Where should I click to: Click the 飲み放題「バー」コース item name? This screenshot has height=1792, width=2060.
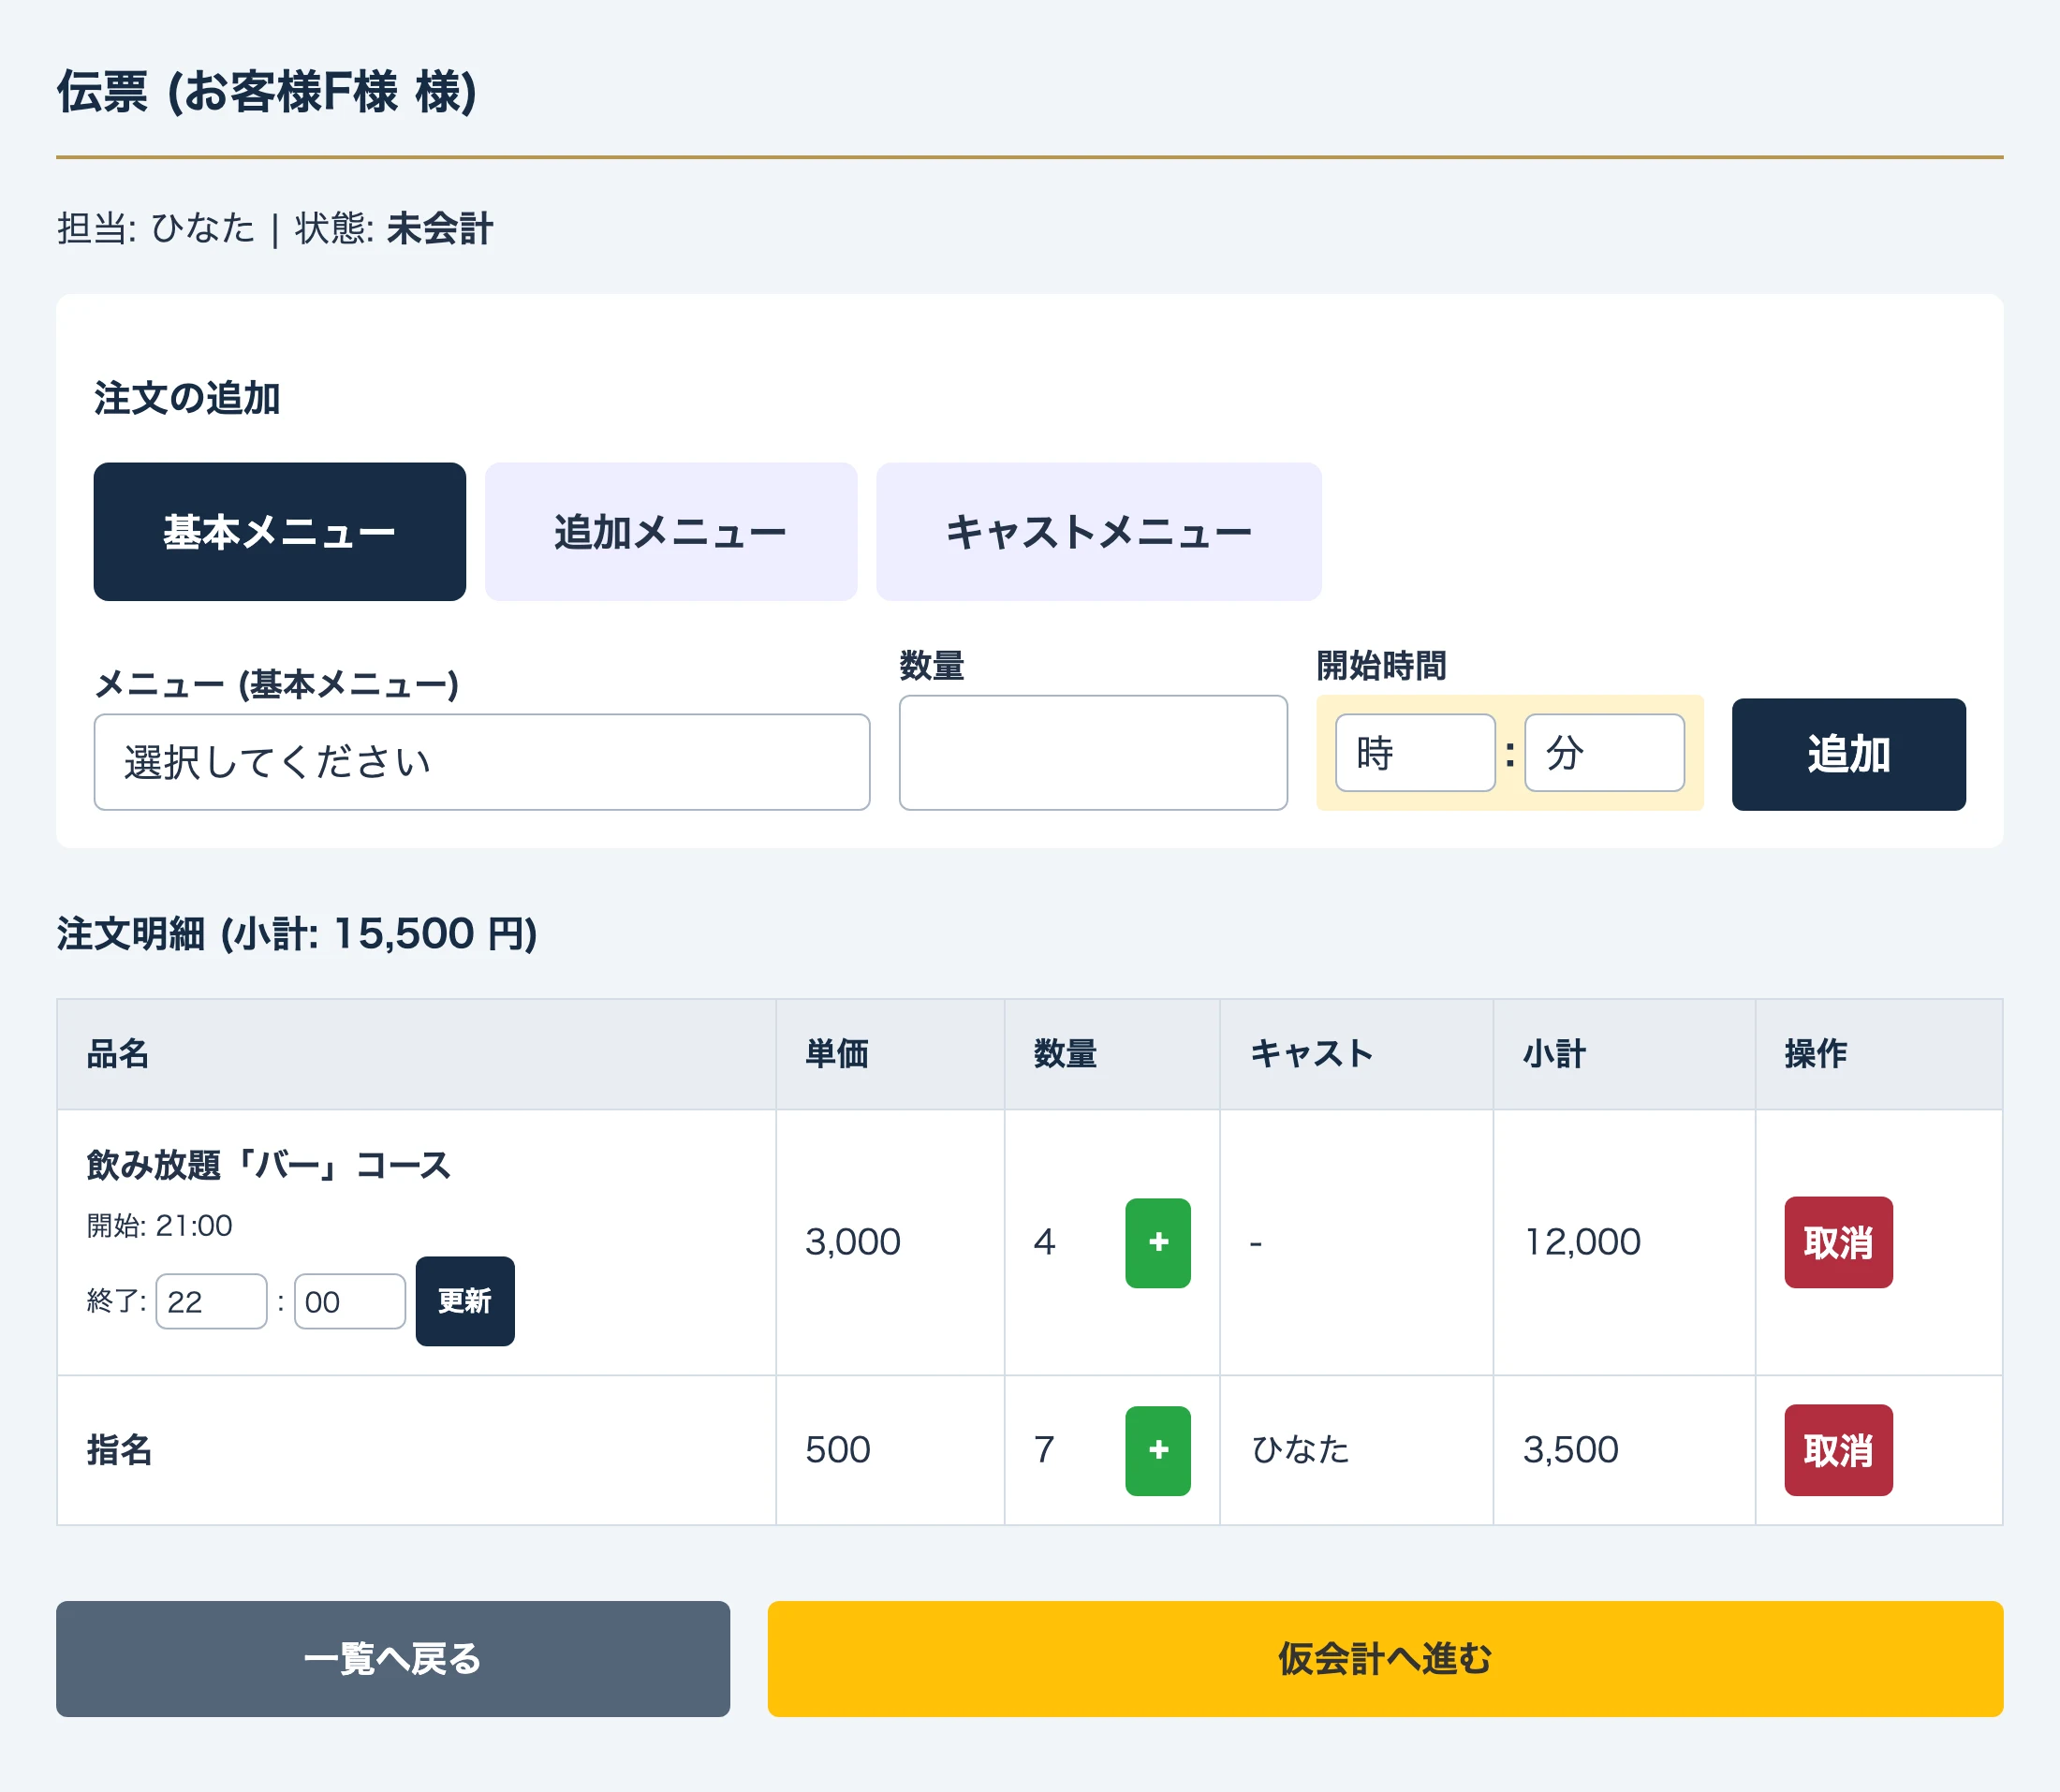[x=269, y=1166]
